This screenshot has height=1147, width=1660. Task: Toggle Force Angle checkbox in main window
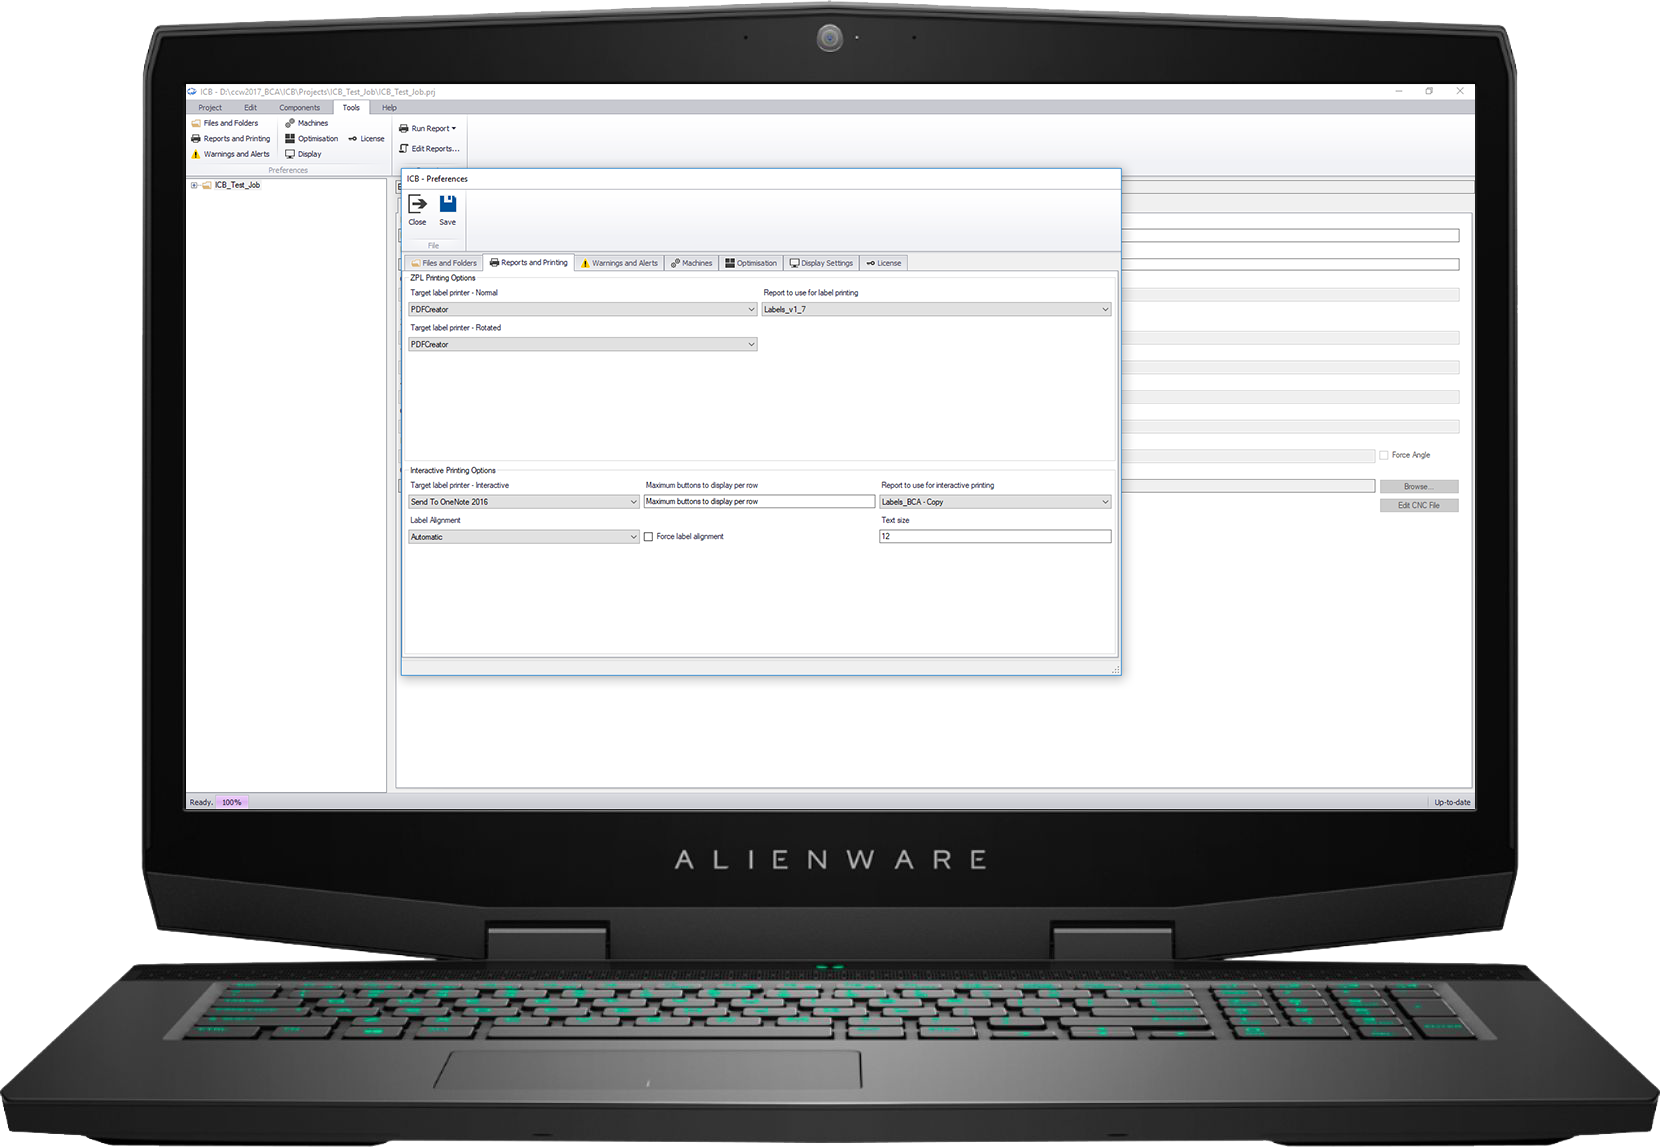coord(1384,455)
